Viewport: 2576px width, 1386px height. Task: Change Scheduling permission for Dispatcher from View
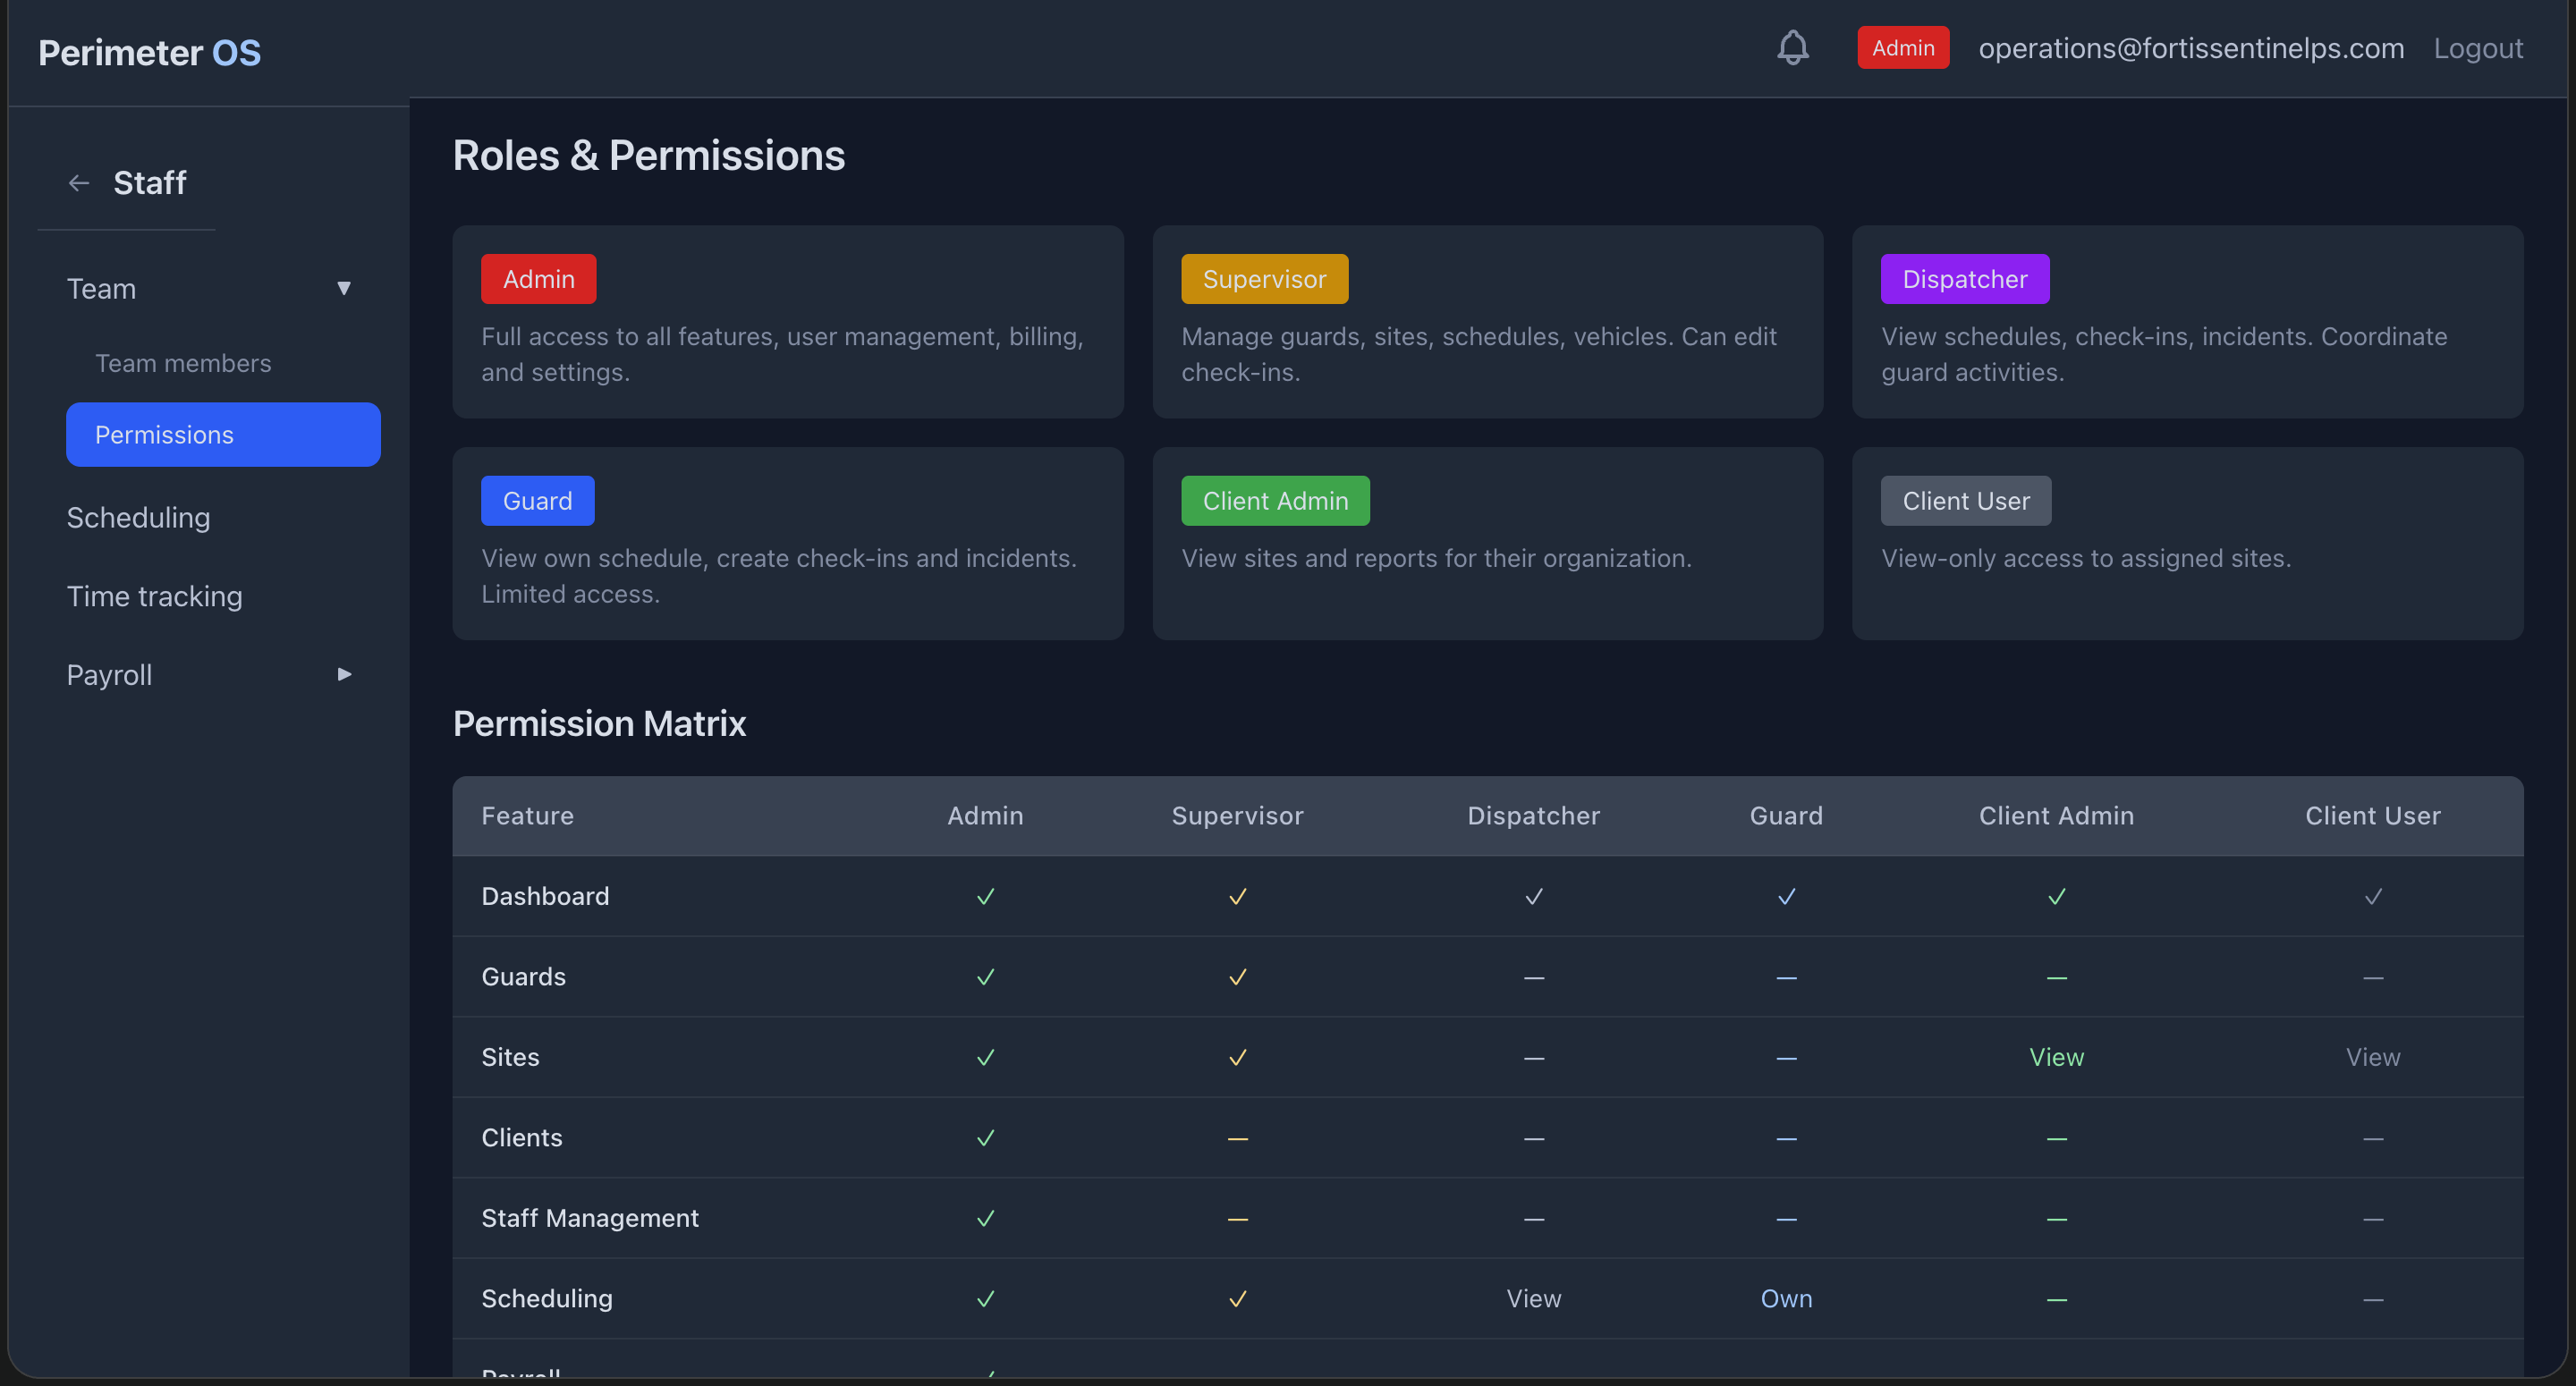[1533, 1298]
